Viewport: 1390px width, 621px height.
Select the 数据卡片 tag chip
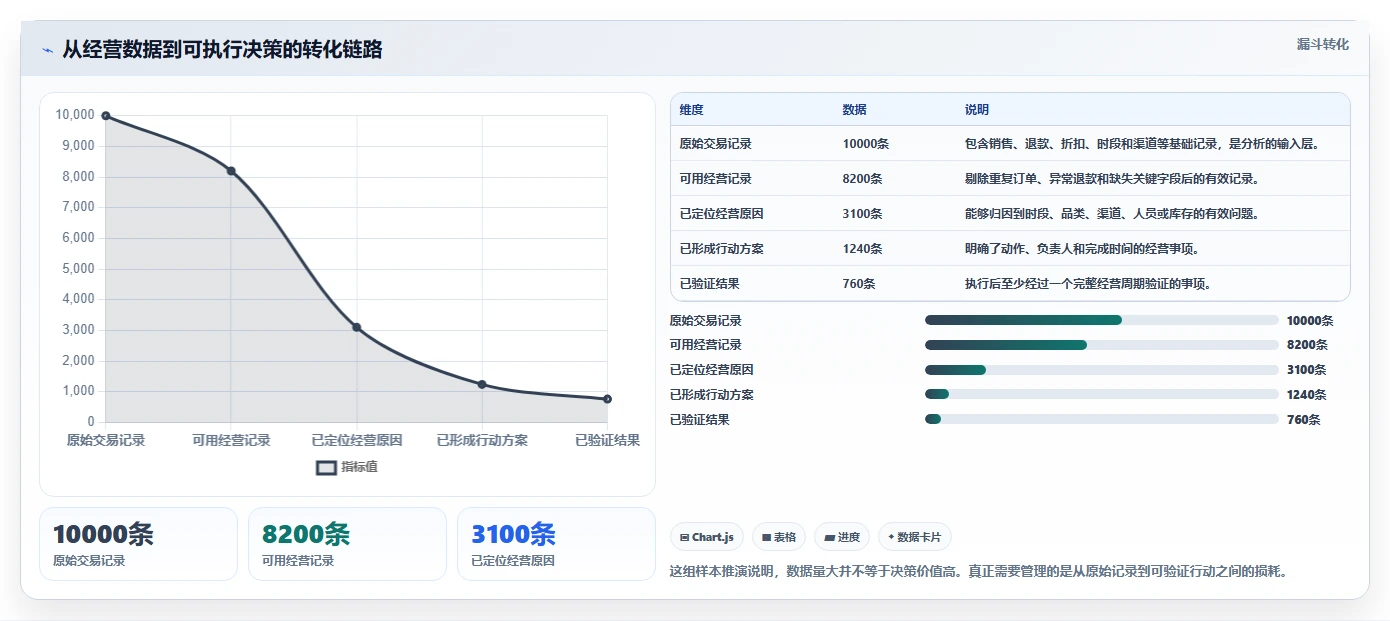click(x=916, y=537)
